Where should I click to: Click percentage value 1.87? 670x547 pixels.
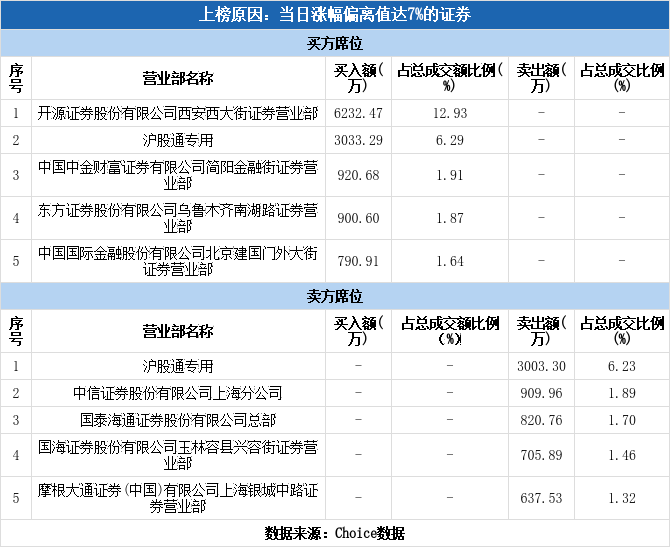click(x=450, y=218)
